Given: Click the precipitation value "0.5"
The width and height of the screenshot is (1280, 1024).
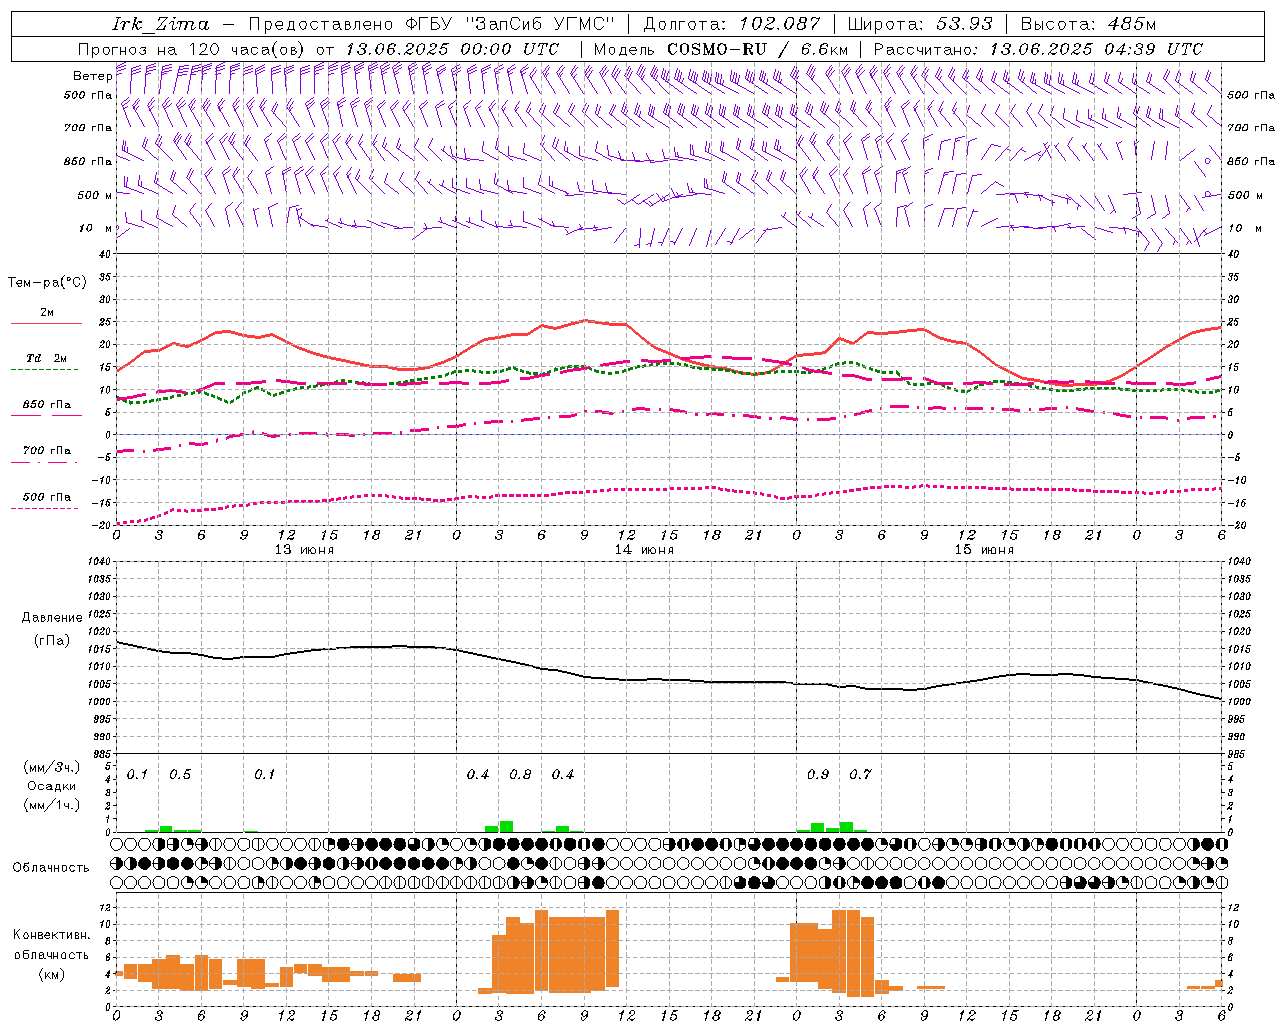Looking at the screenshot, I should click(180, 775).
